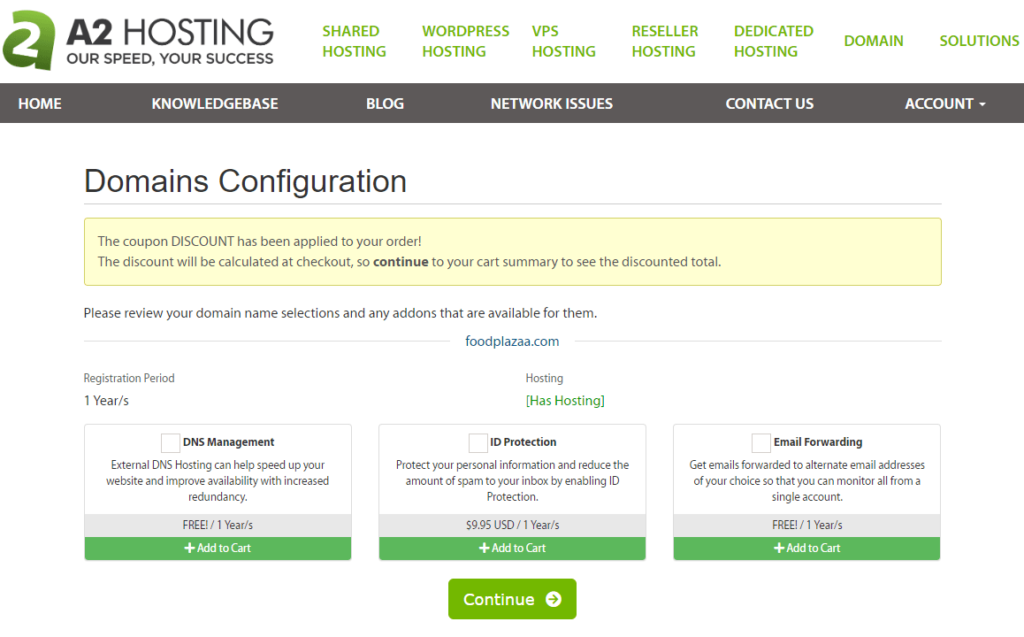Click the plus icon on ID Protection Add to Cart

tap(484, 548)
